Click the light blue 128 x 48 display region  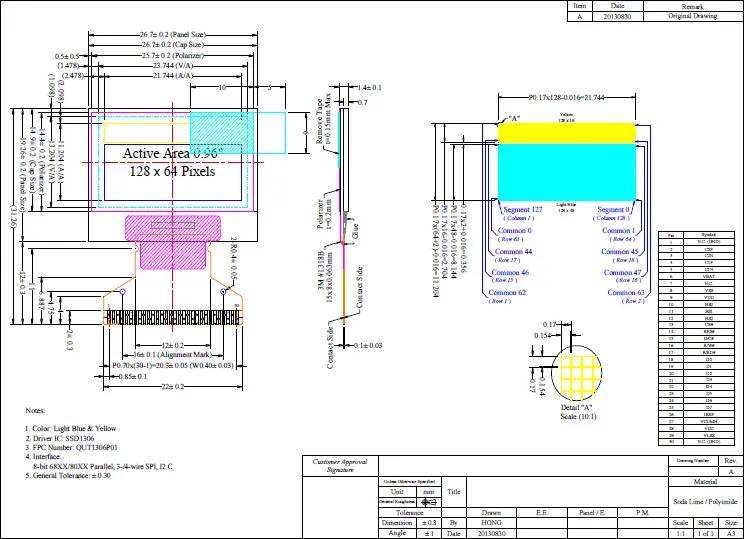[x=567, y=172]
